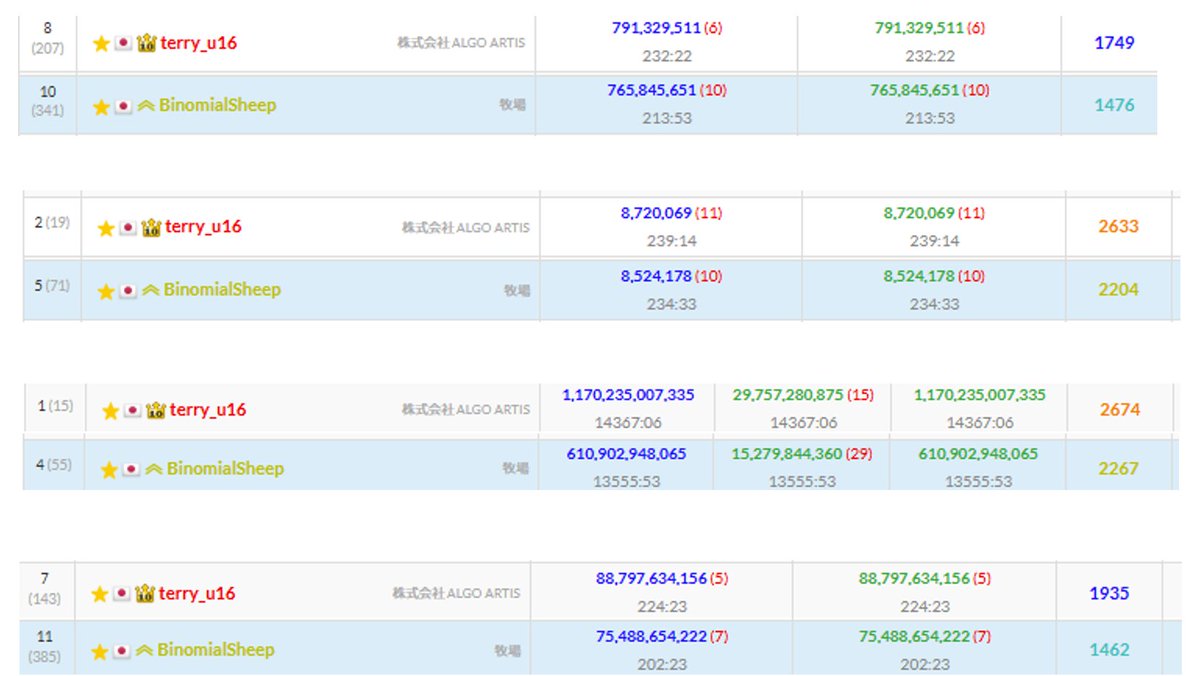
Task: Click crown icon beside terry_u16 in rank 1 (15) row
Action: [156, 410]
